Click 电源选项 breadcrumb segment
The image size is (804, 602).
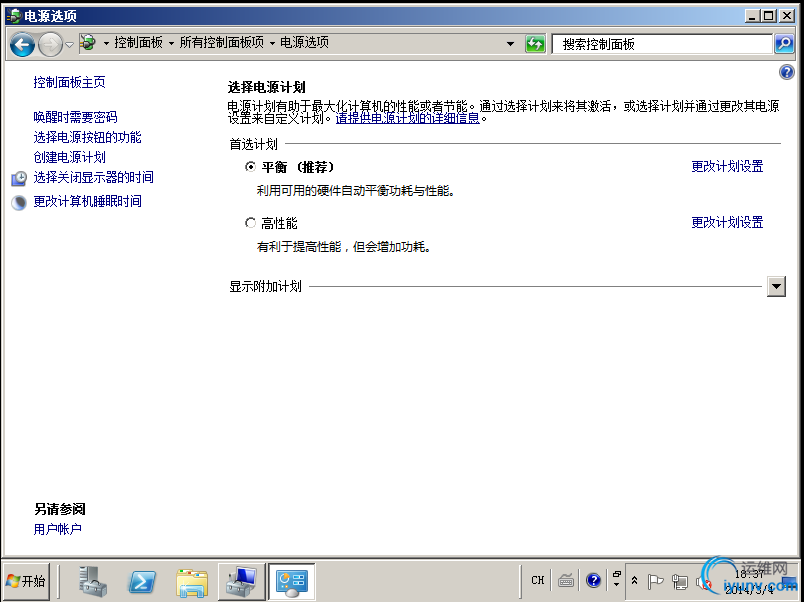(x=304, y=43)
